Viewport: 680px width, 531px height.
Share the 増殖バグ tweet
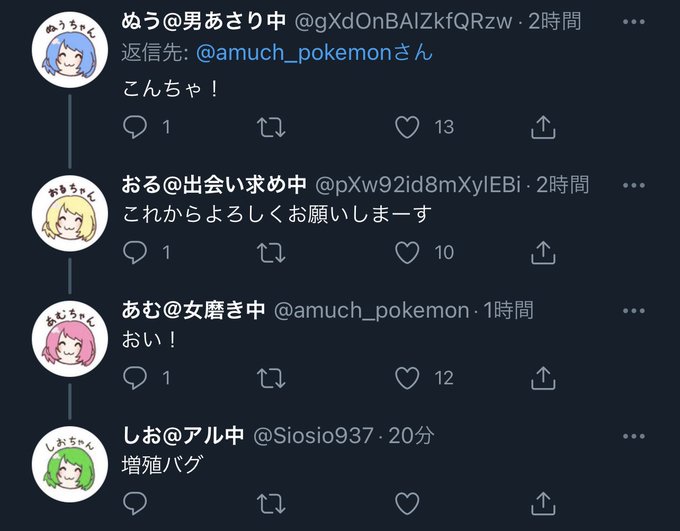[x=543, y=503]
